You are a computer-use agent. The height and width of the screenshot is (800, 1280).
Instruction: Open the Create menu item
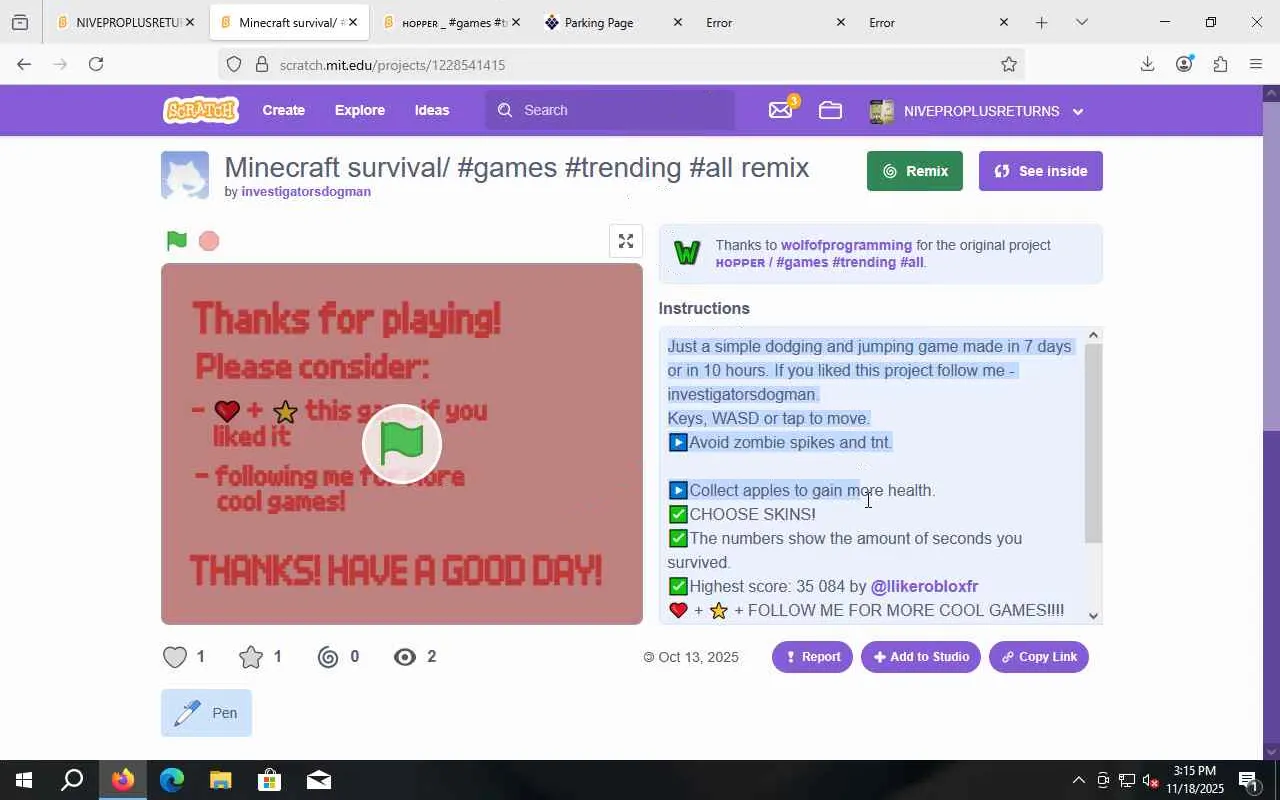tap(284, 110)
